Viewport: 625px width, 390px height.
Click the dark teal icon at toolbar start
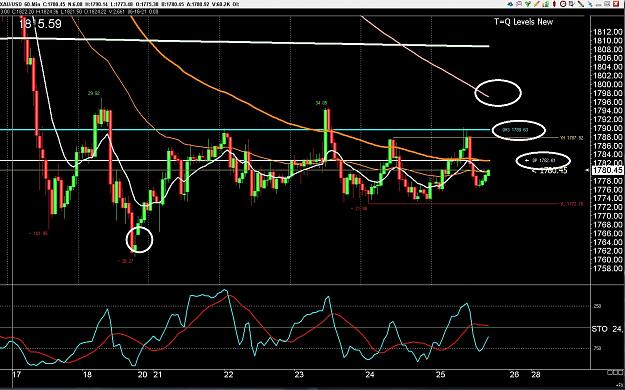point(510,4)
